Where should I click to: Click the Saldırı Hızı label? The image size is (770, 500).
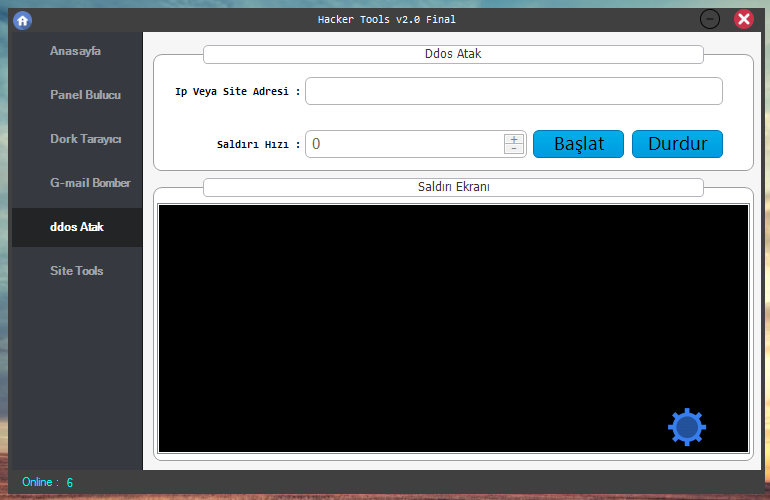click(258, 144)
